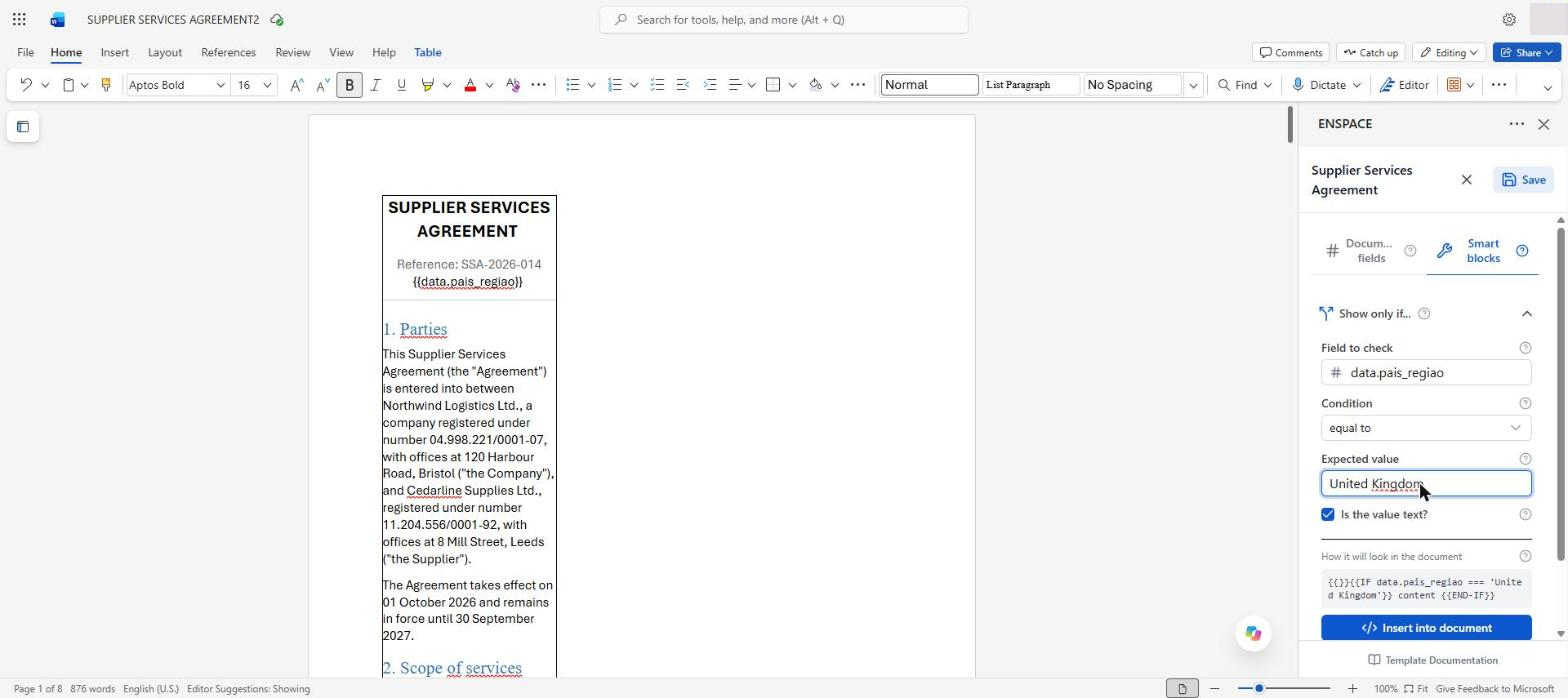Click the search box
The height and width of the screenshot is (698, 1568).
783,19
